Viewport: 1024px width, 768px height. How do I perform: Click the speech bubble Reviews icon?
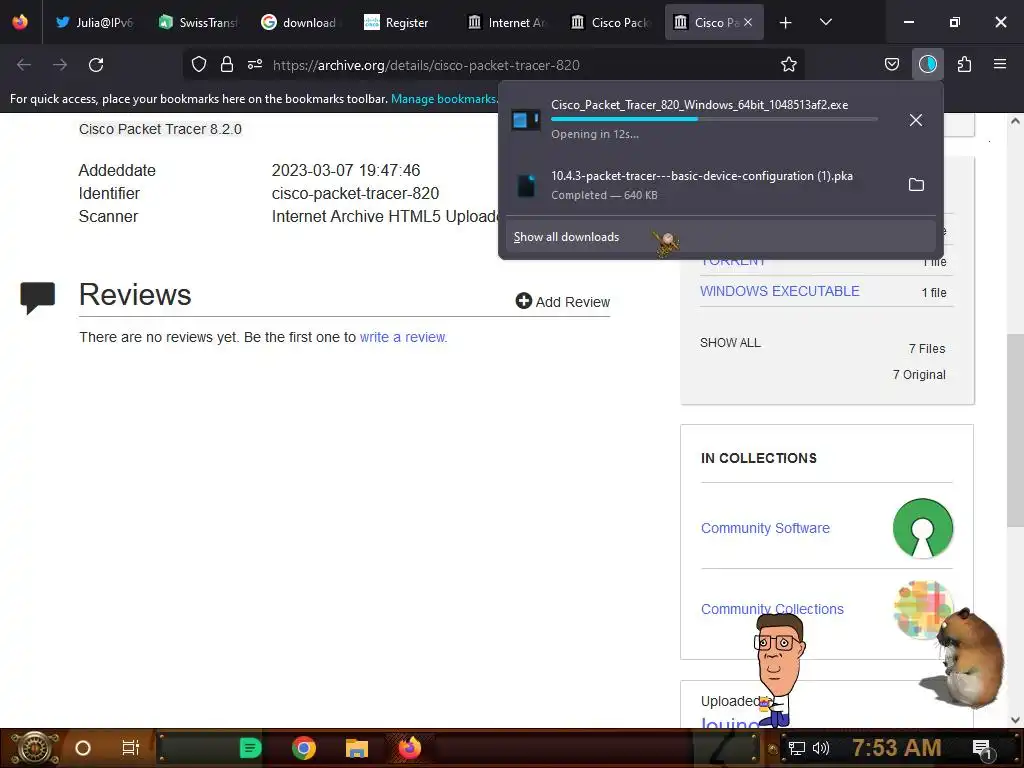point(37,298)
